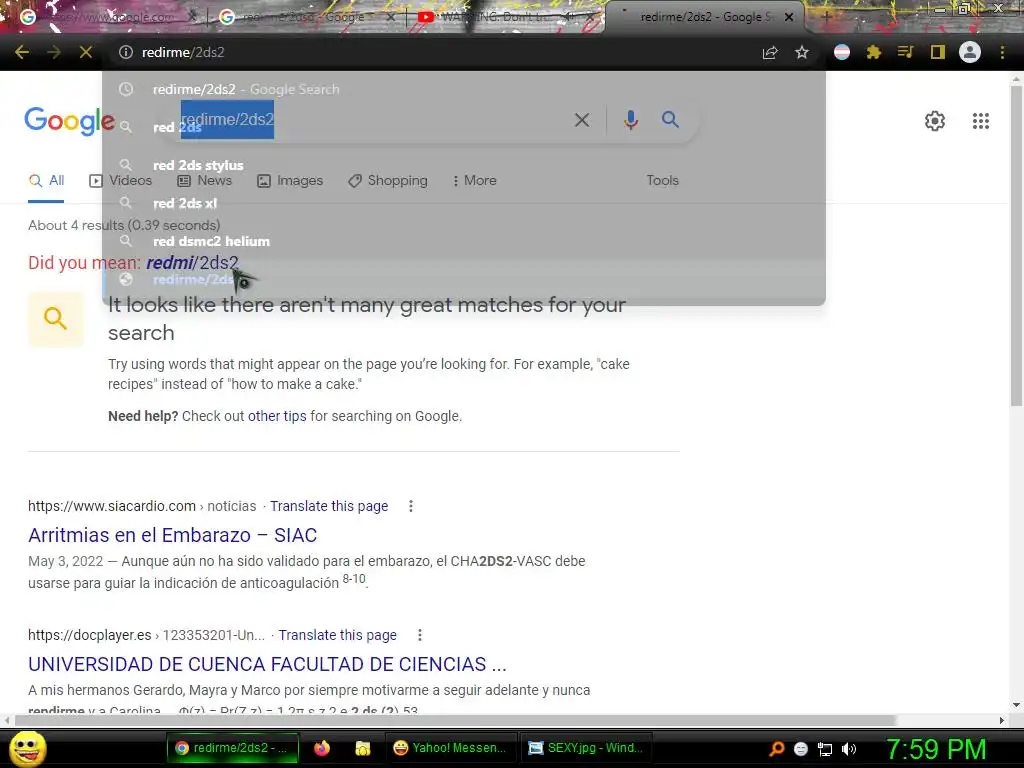This screenshot has width=1024, height=768.
Task: Switch to Shopping results tab
Action: [x=388, y=181]
